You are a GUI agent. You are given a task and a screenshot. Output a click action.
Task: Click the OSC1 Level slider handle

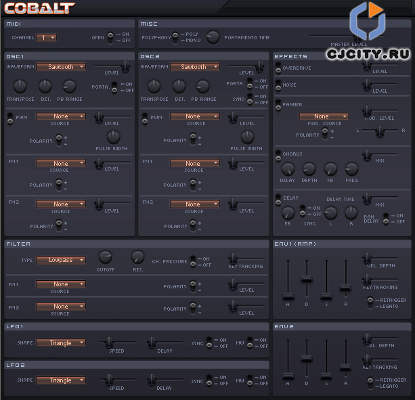pyautogui.click(x=125, y=66)
